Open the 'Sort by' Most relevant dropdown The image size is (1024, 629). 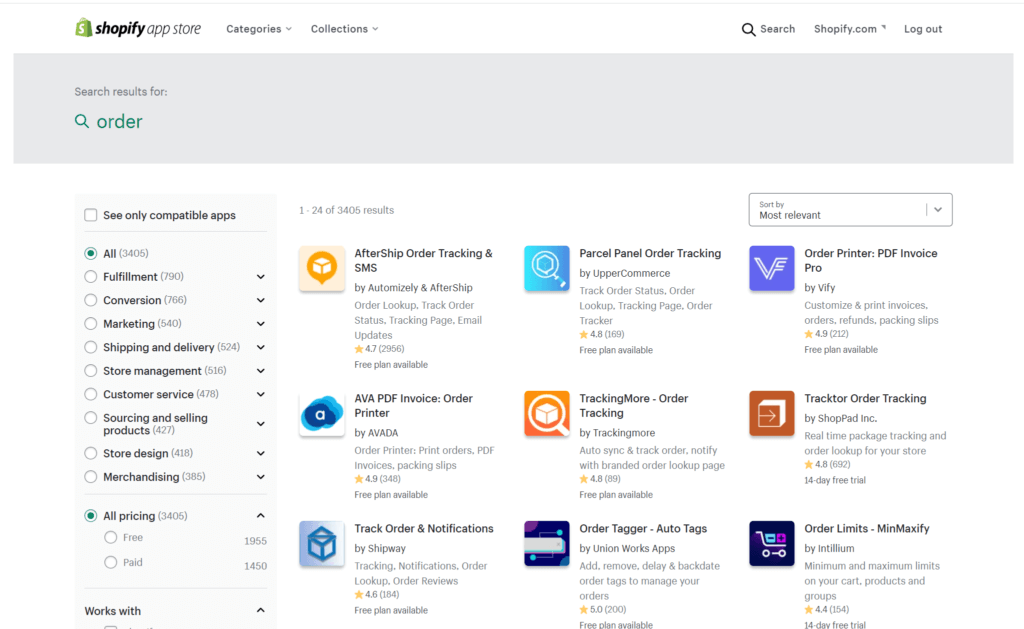(850, 210)
